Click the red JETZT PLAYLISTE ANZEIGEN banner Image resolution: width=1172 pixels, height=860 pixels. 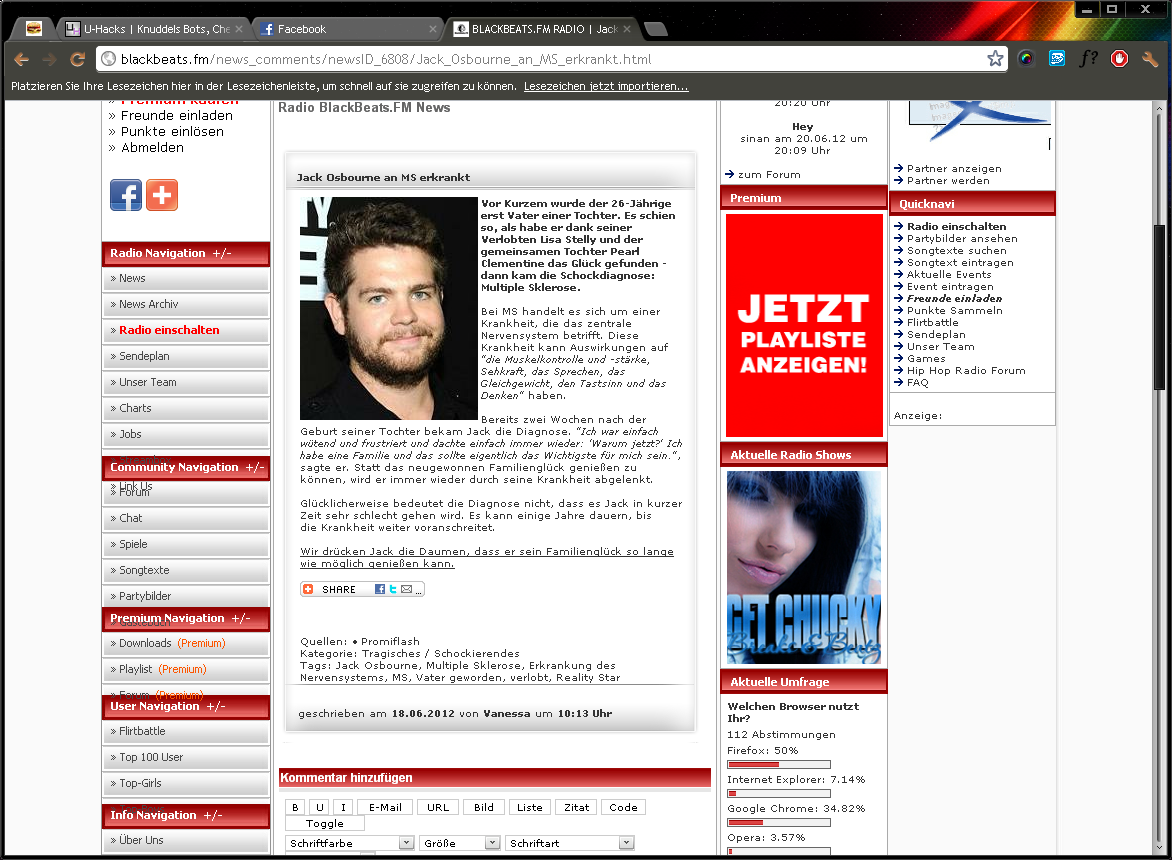[x=804, y=325]
